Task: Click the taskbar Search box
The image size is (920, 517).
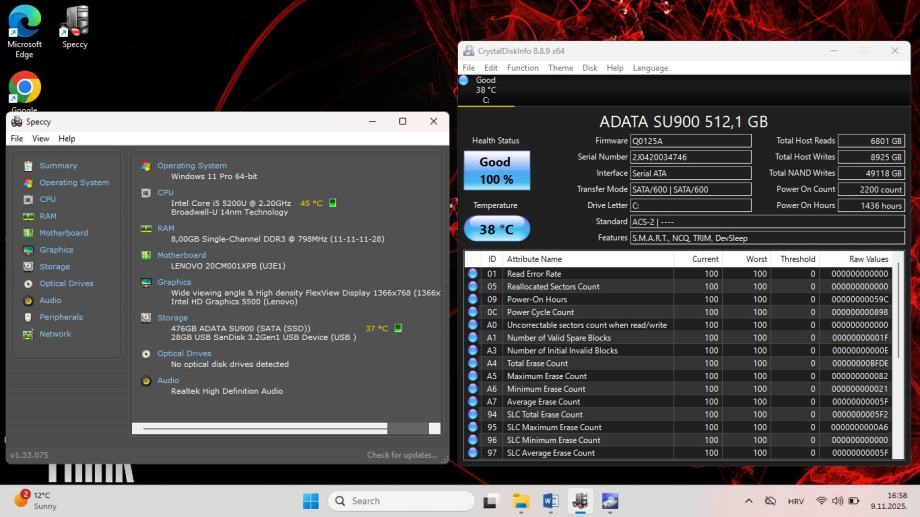Action: pos(401,501)
